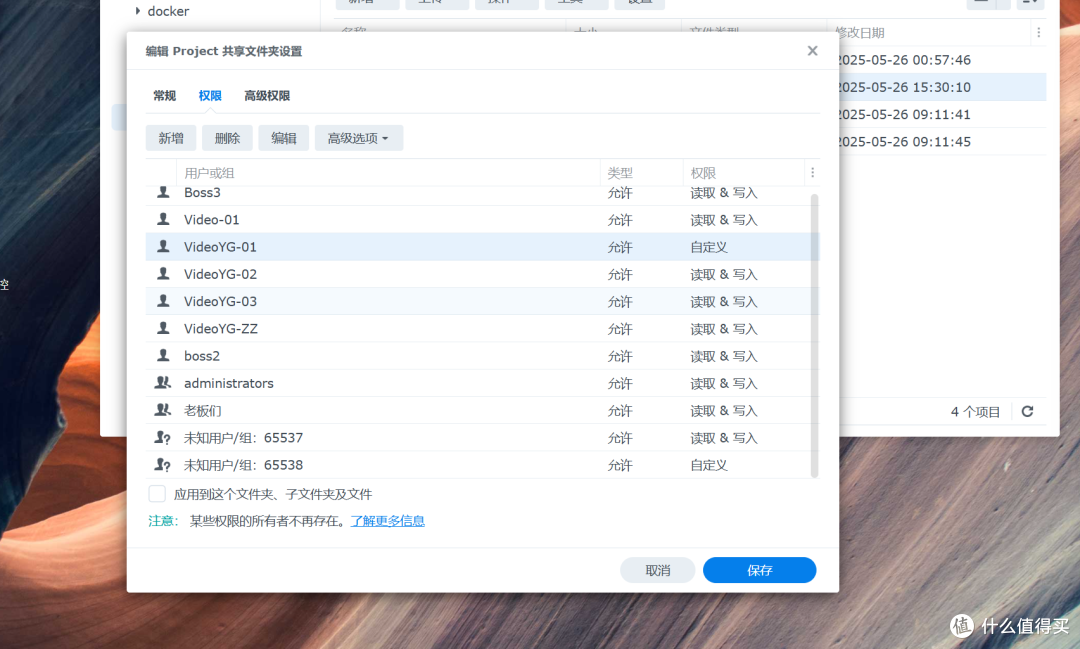Open the 高级选项 dropdown
This screenshot has width=1080, height=649.
point(359,138)
